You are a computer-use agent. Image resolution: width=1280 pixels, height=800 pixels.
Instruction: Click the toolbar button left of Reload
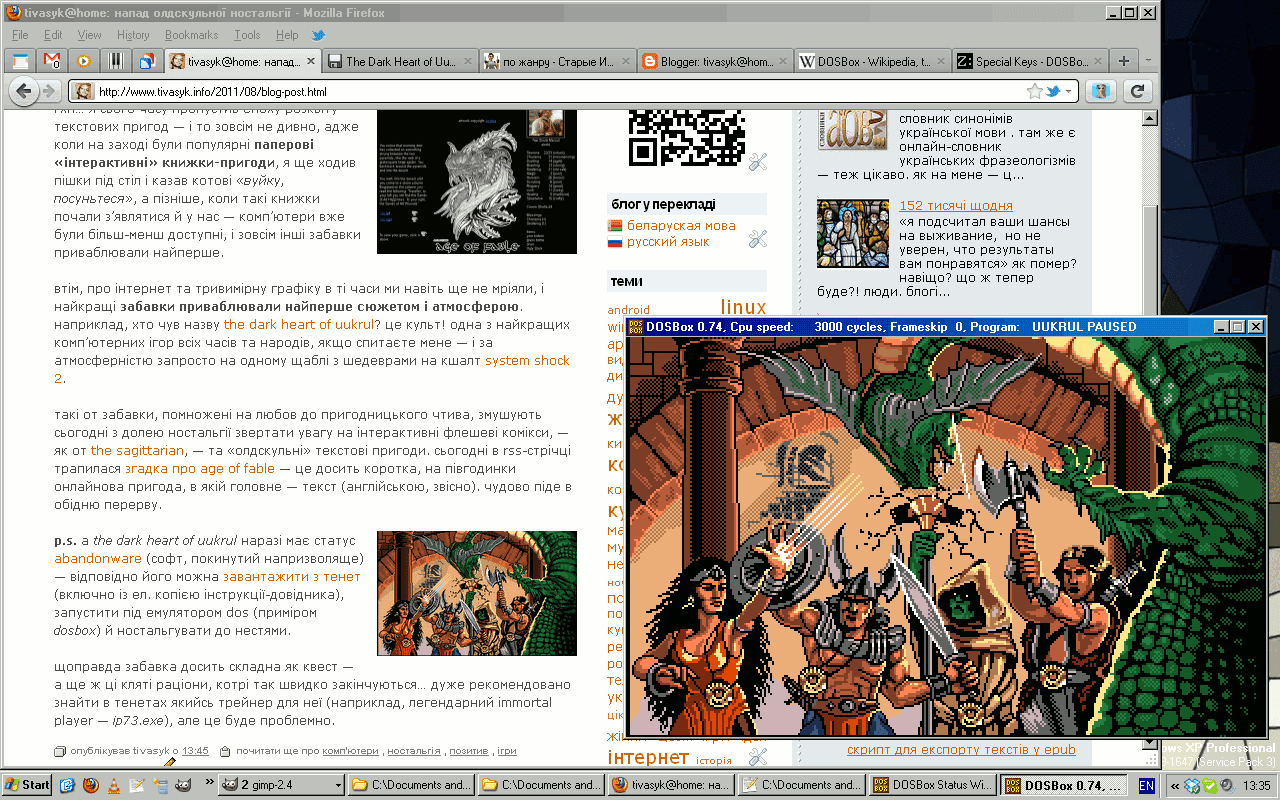point(1102,91)
